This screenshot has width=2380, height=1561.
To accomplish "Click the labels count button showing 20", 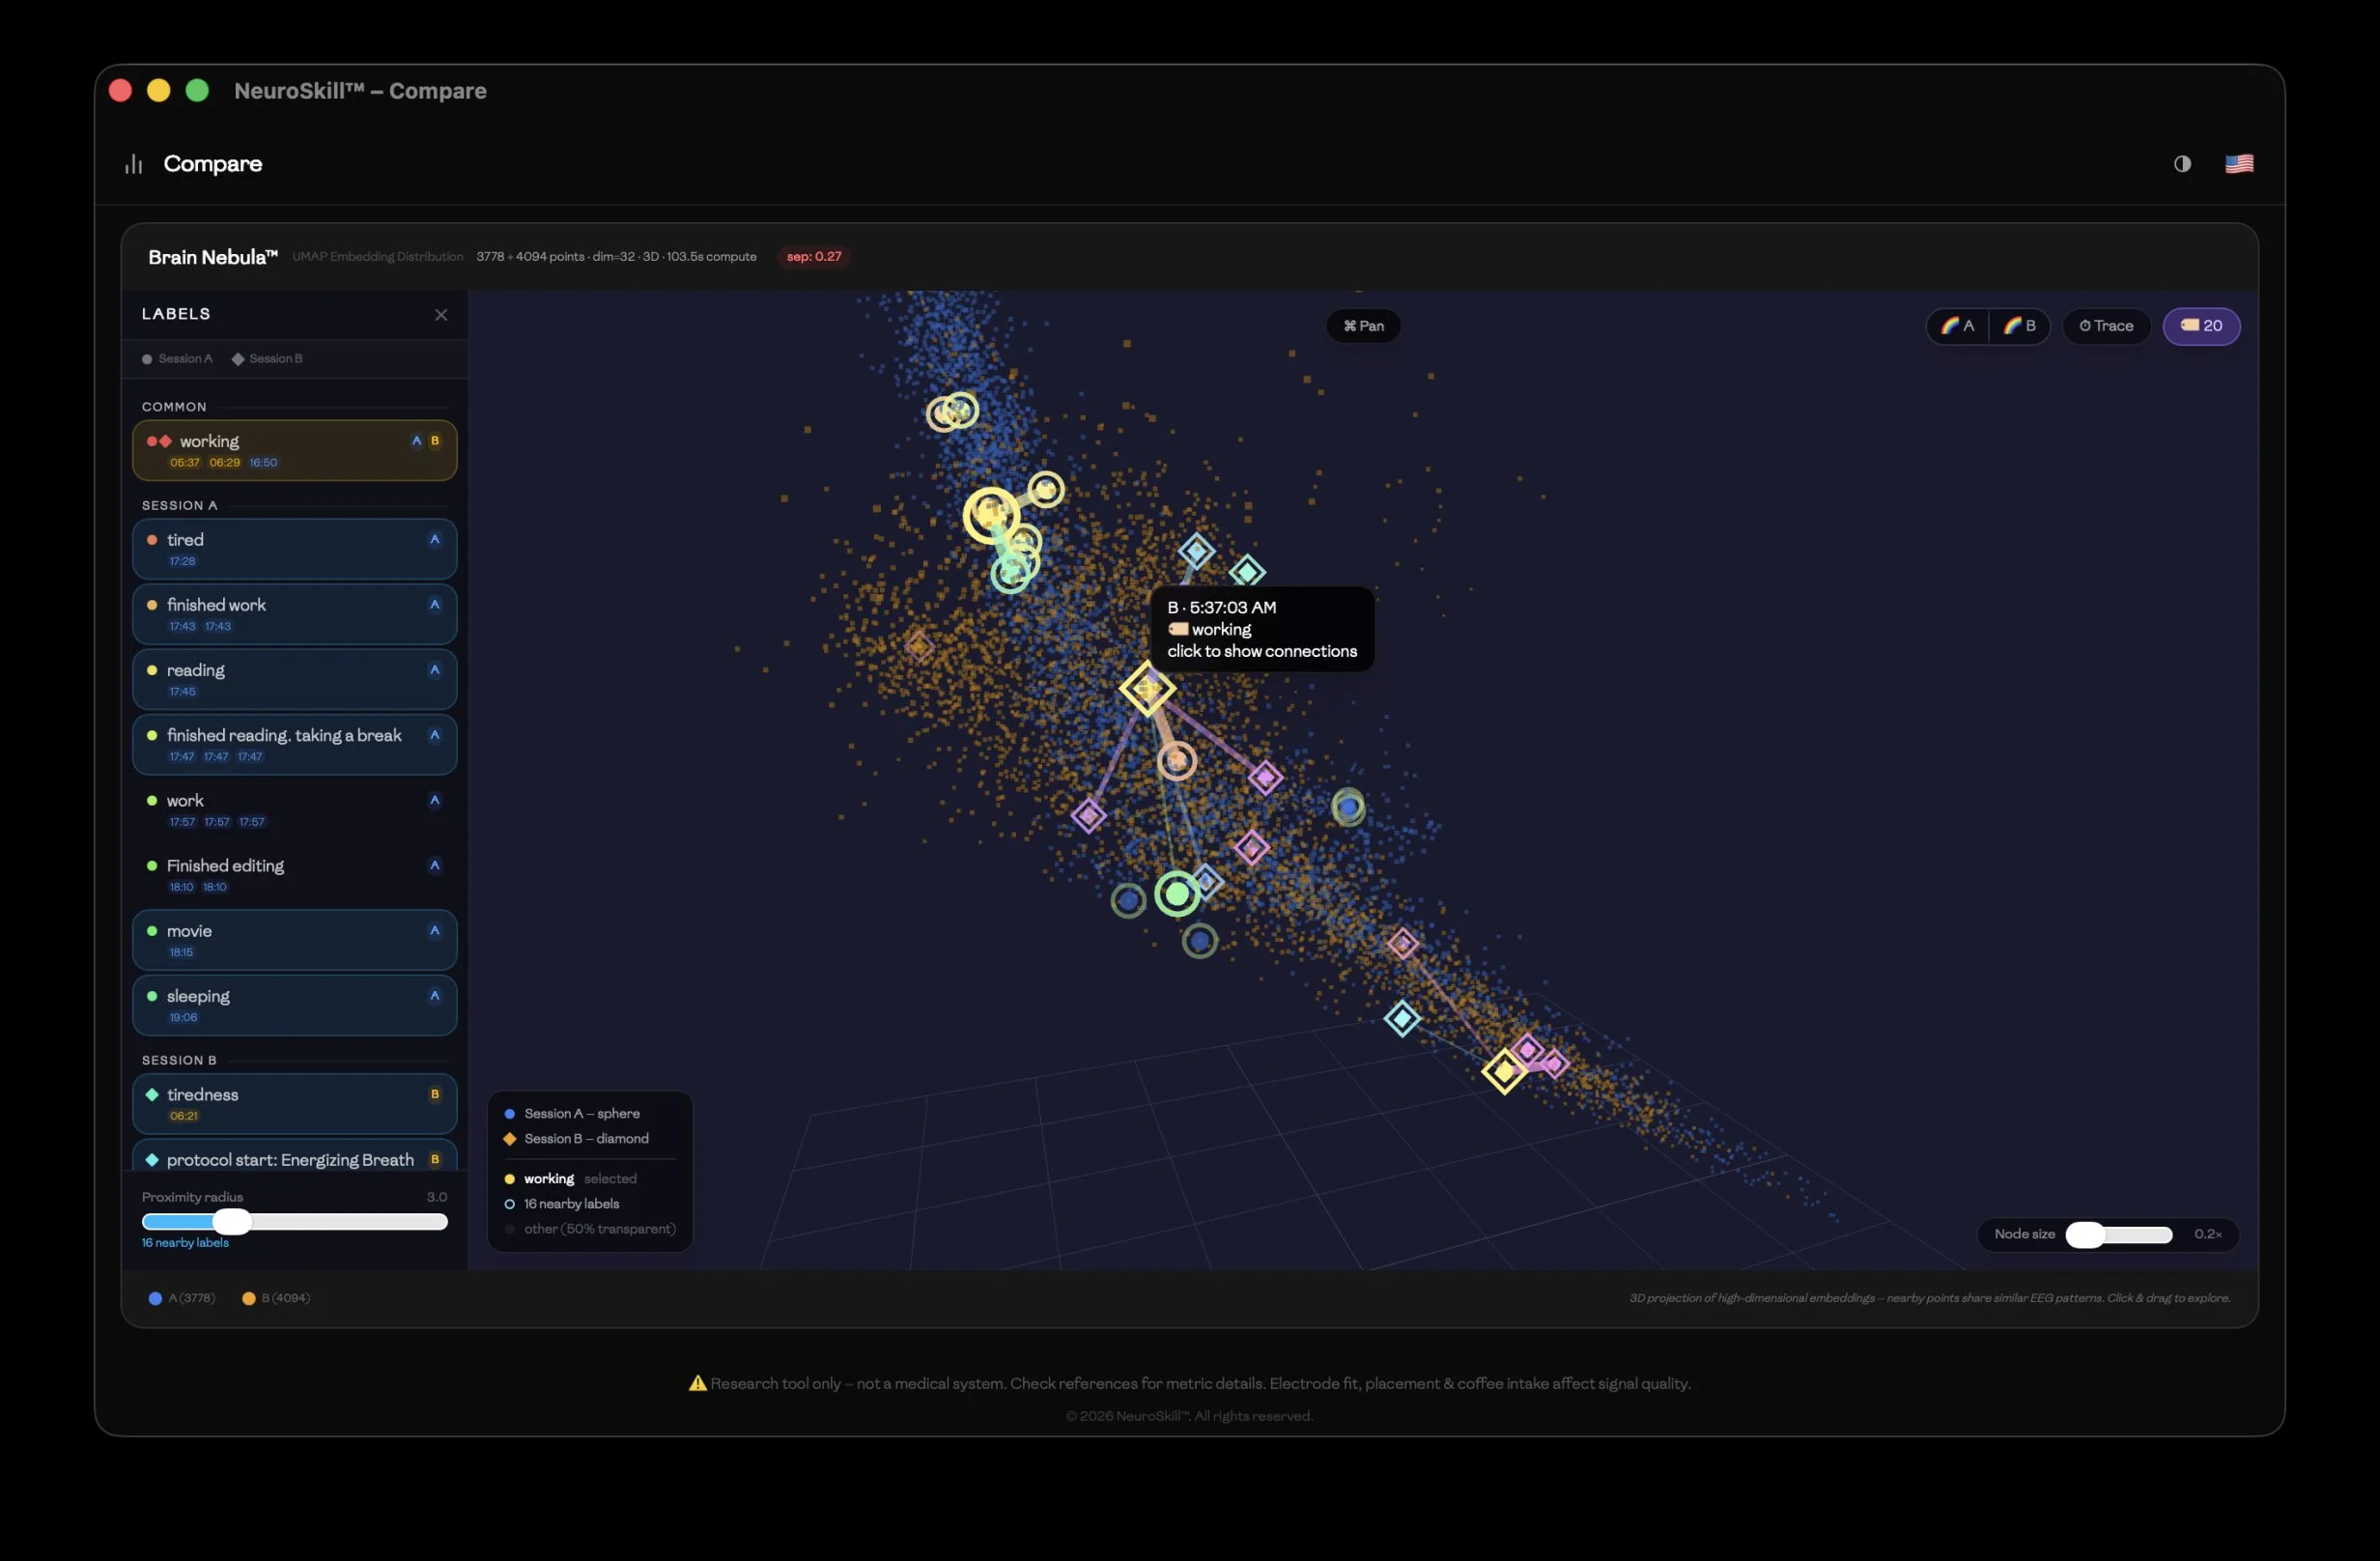I will coord(2201,326).
